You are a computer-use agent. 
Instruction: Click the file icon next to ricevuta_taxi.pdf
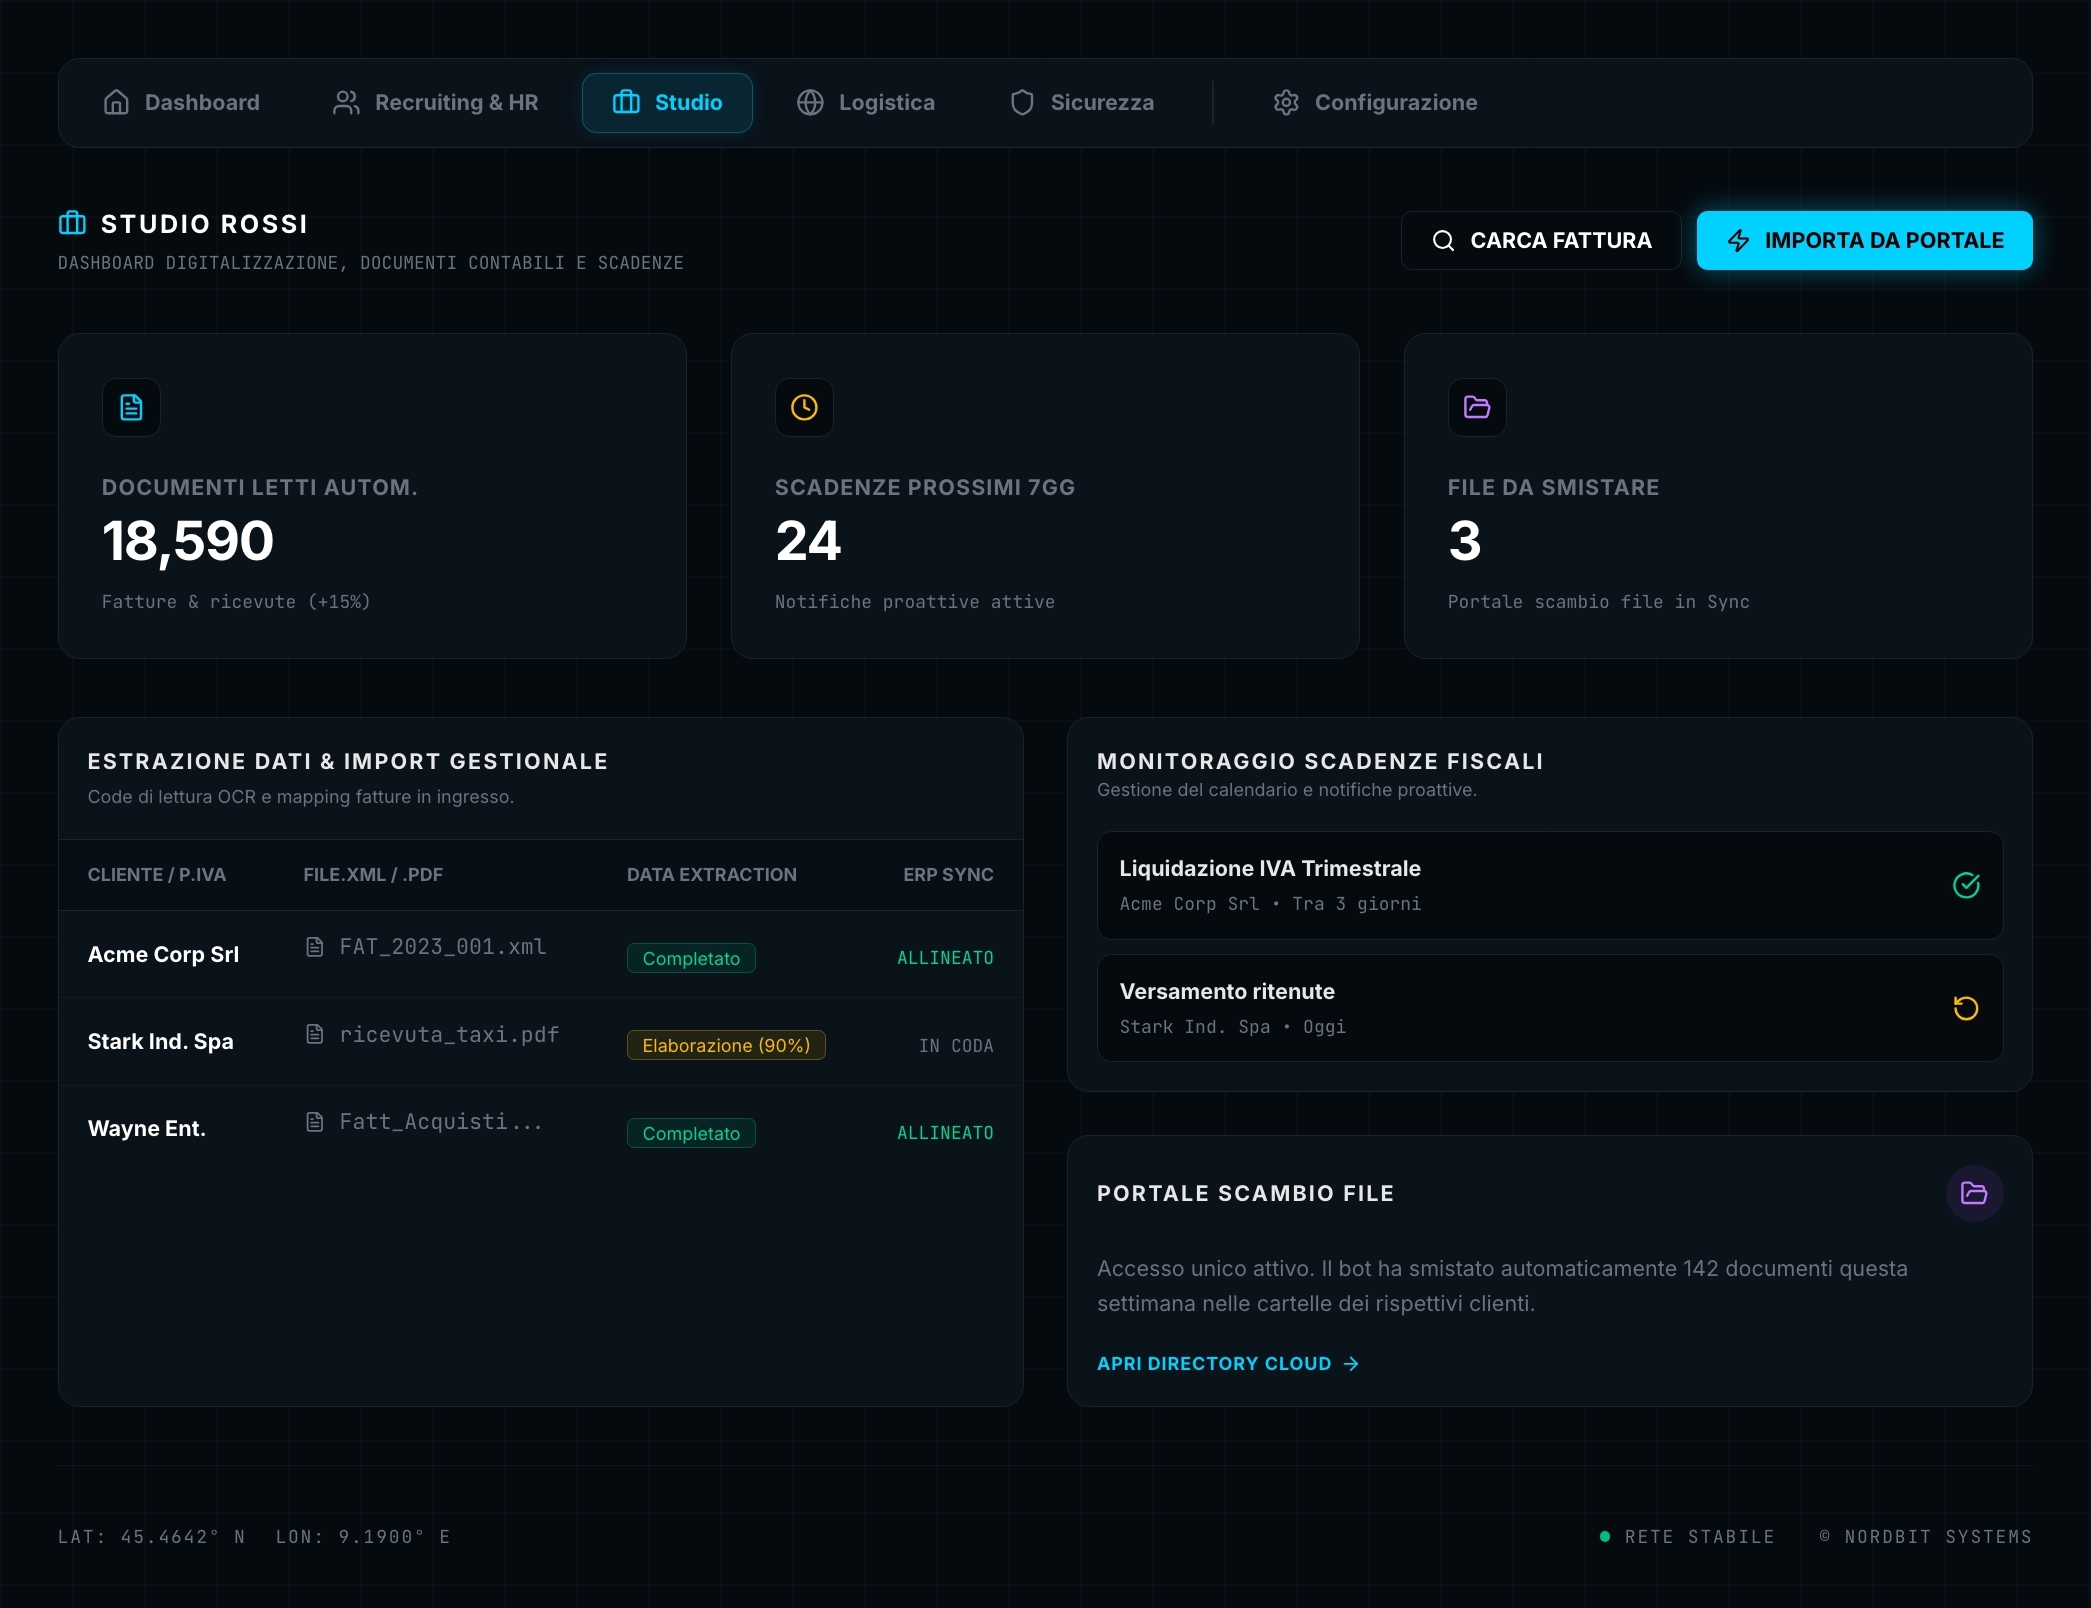click(x=314, y=1034)
